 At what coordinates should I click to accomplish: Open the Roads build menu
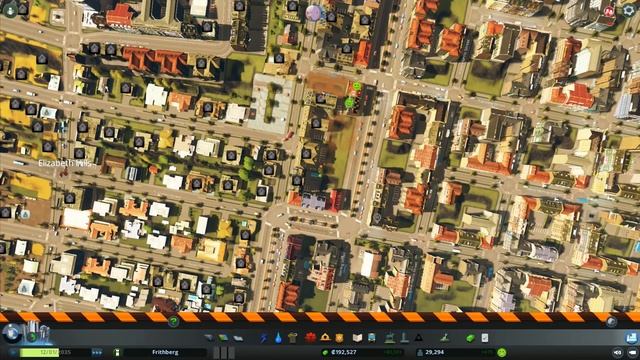coord(209,338)
